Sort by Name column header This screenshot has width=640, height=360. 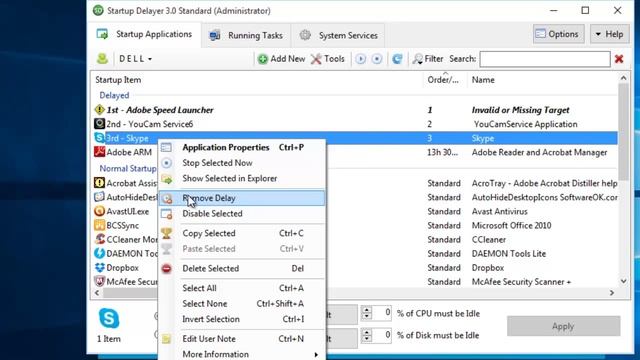[543, 80]
